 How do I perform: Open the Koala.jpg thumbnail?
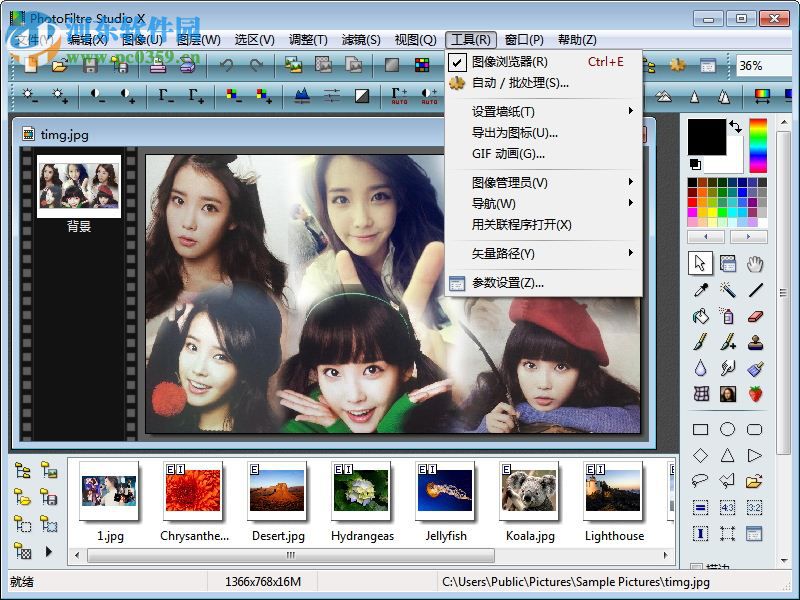coord(530,494)
